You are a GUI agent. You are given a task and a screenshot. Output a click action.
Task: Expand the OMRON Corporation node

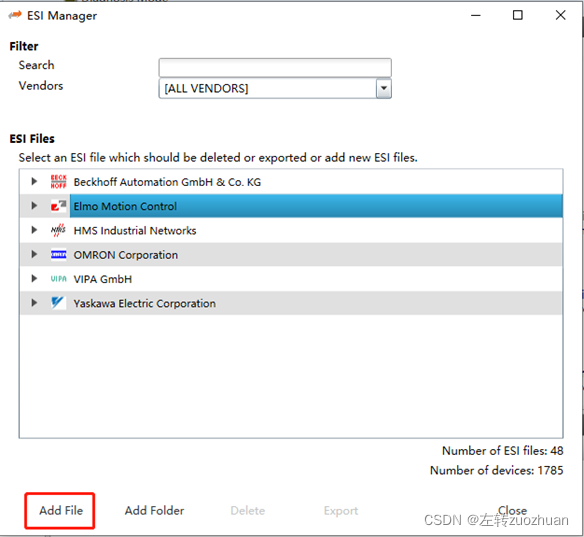(x=34, y=254)
